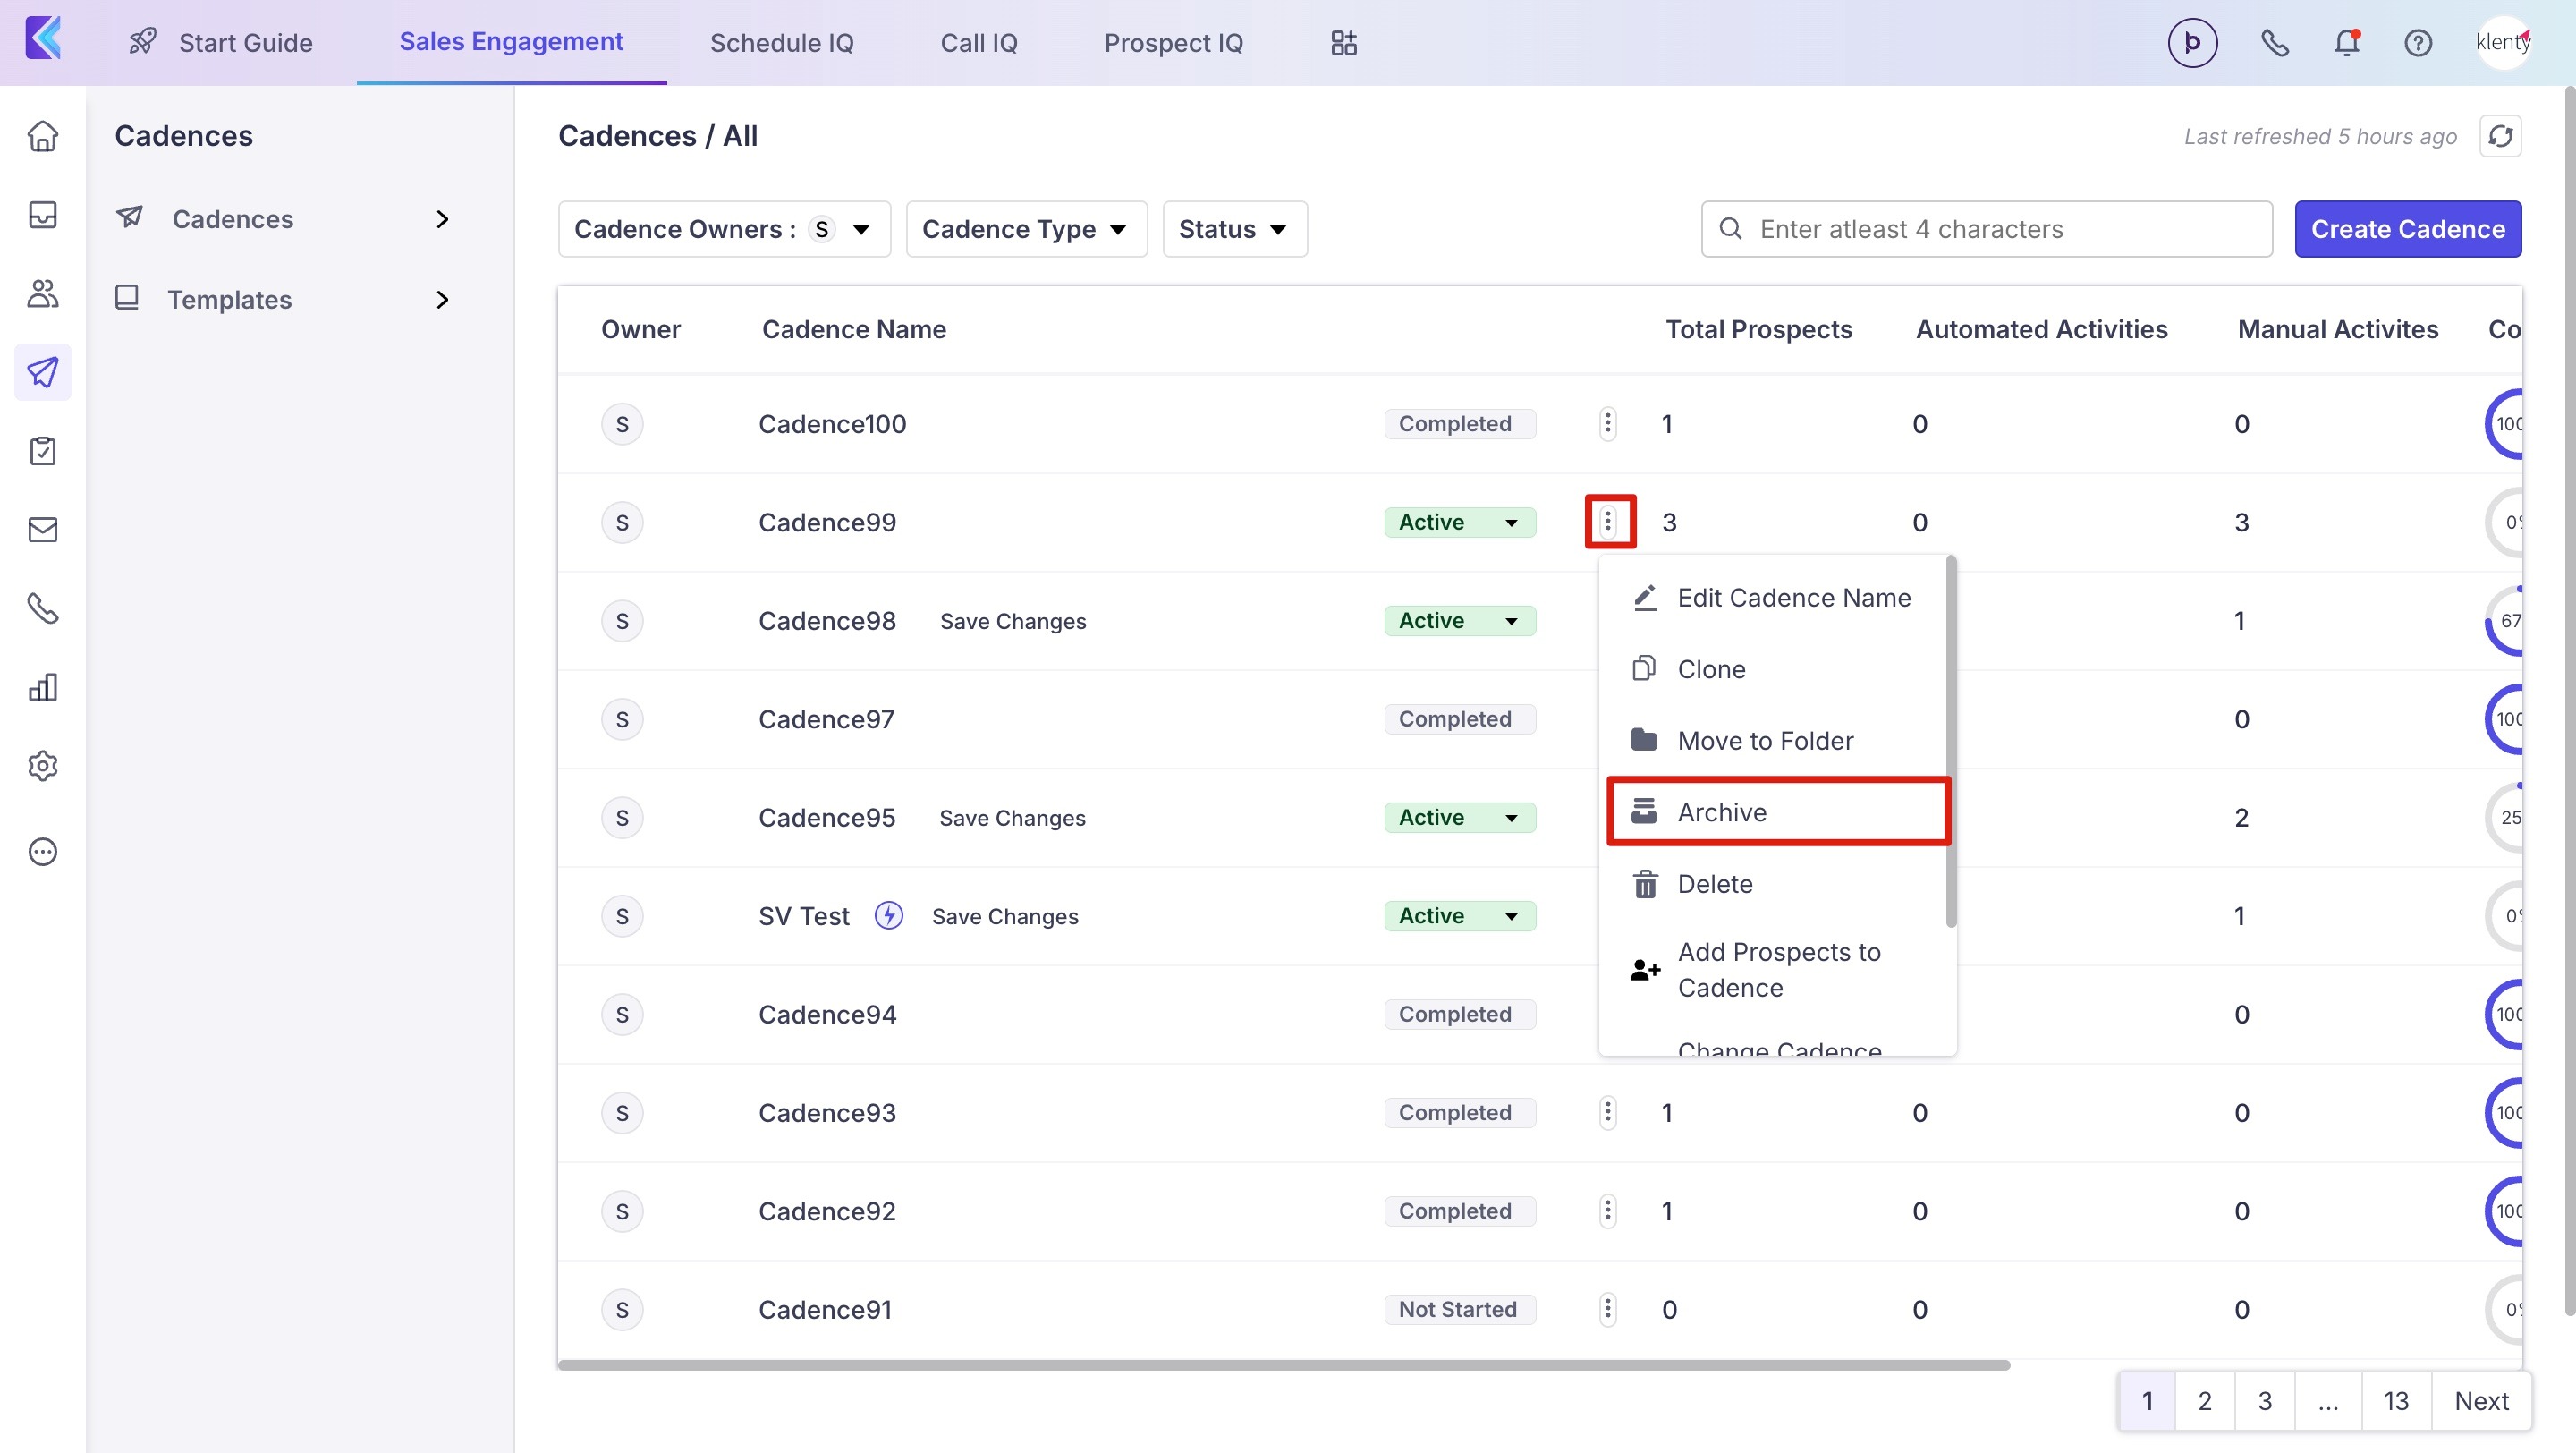This screenshot has height=1453, width=2576.
Task: Click the Create Cadence button
Action: pos(2407,229)
